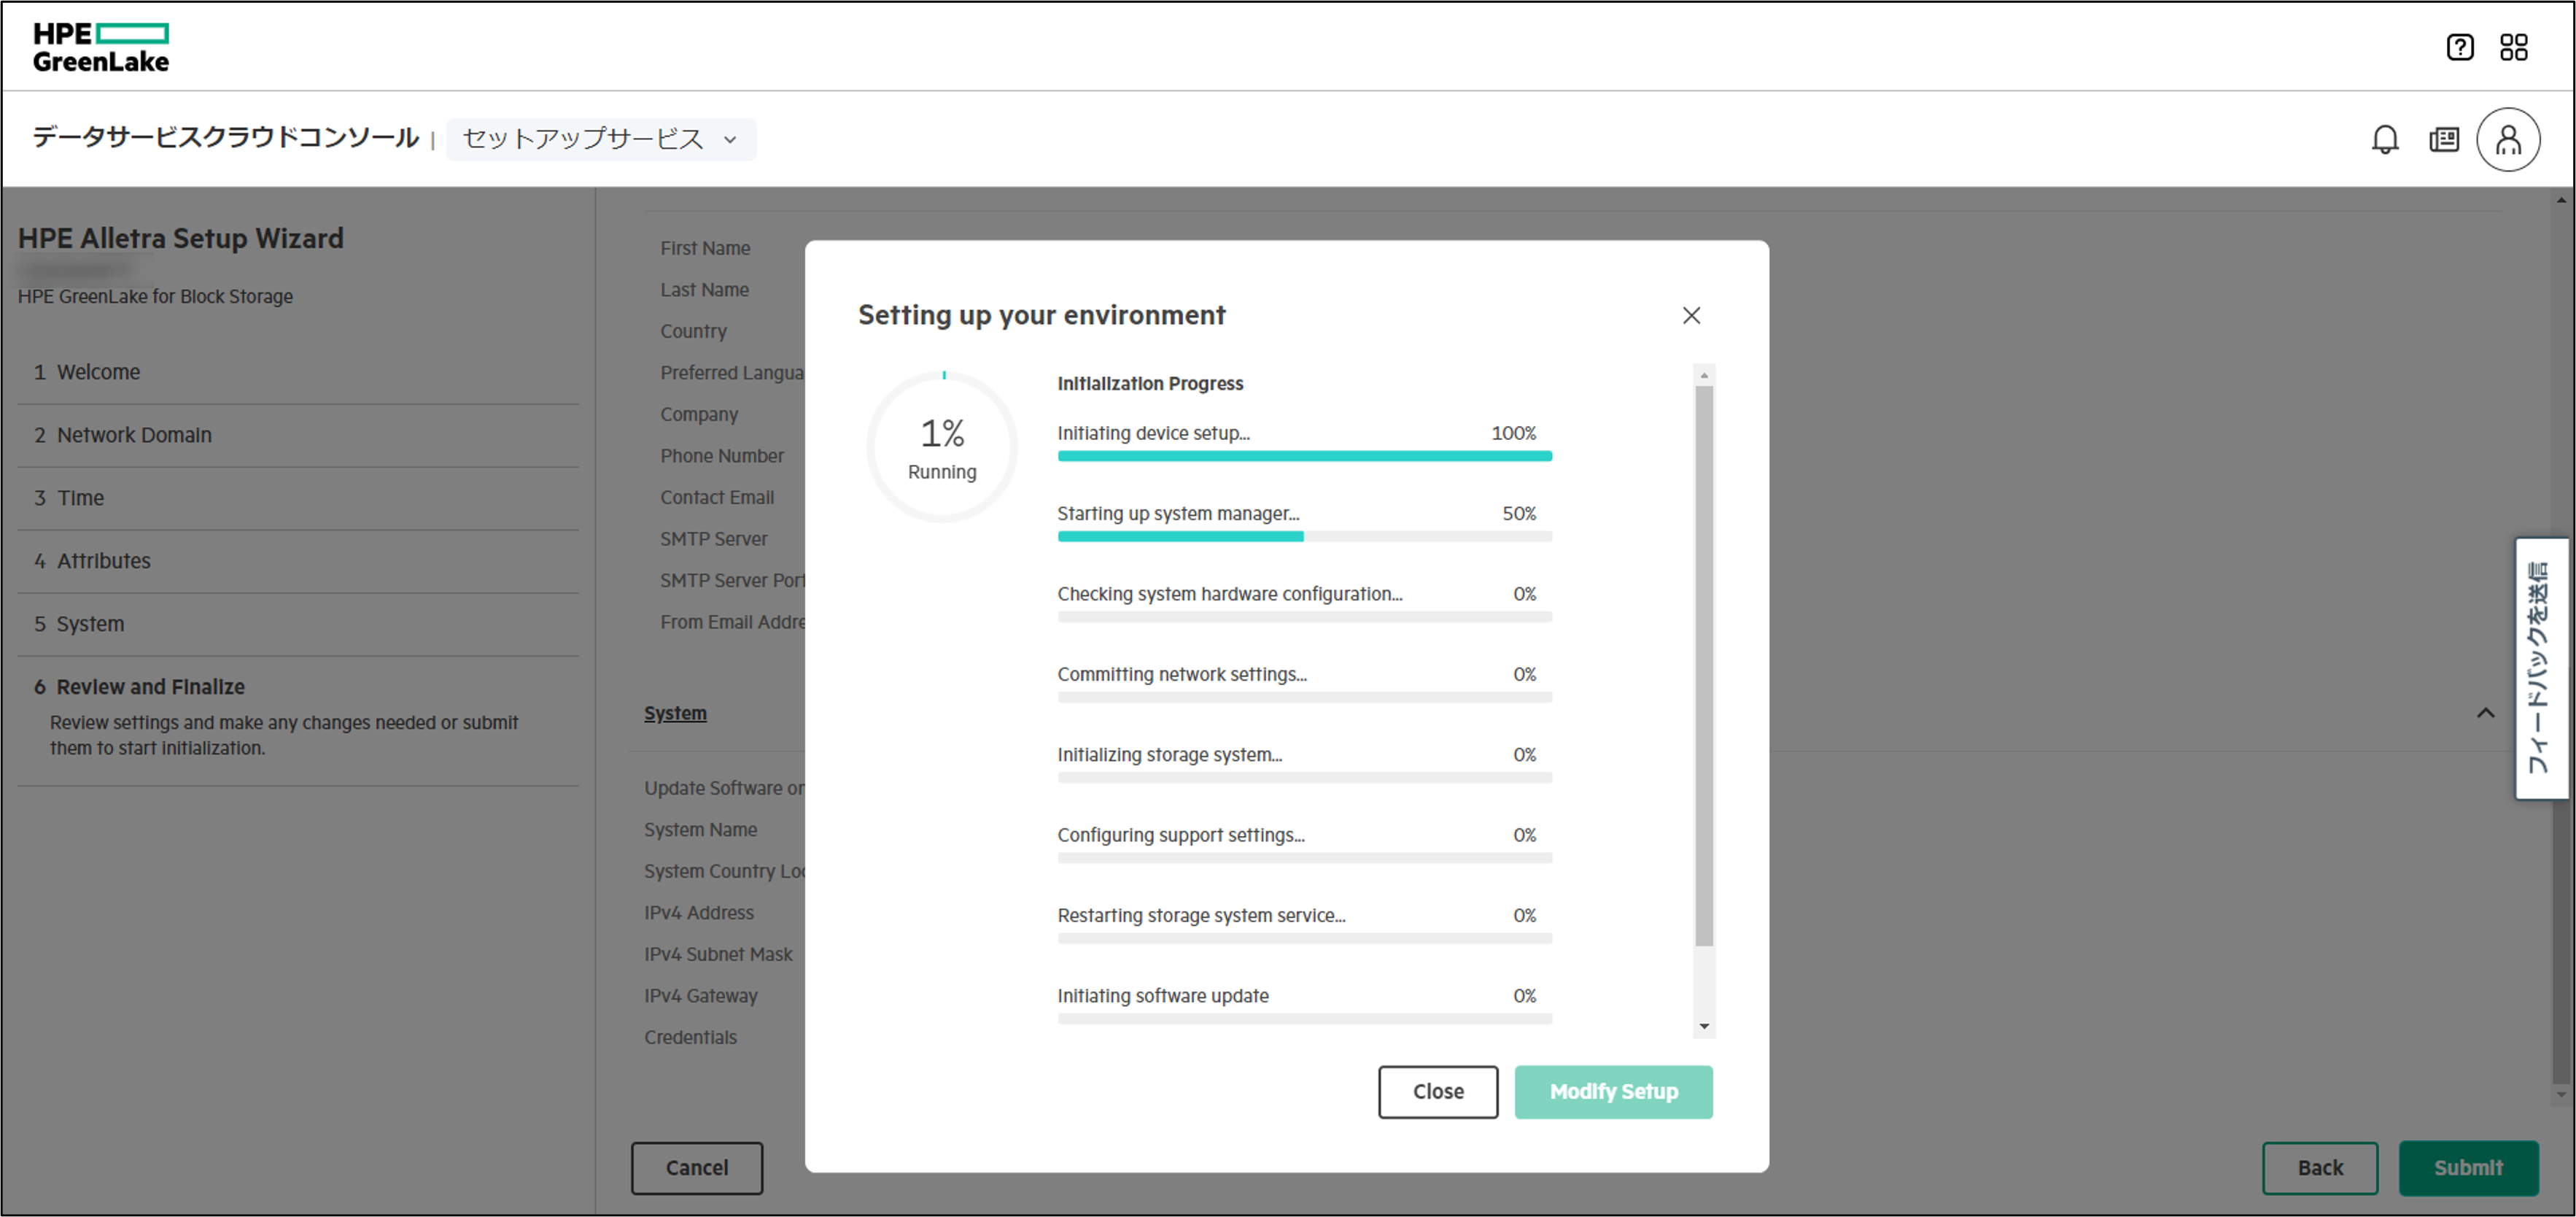Open the notifications bell icon
This screenshot has height=1217, width=2576.
(2384, 139)
